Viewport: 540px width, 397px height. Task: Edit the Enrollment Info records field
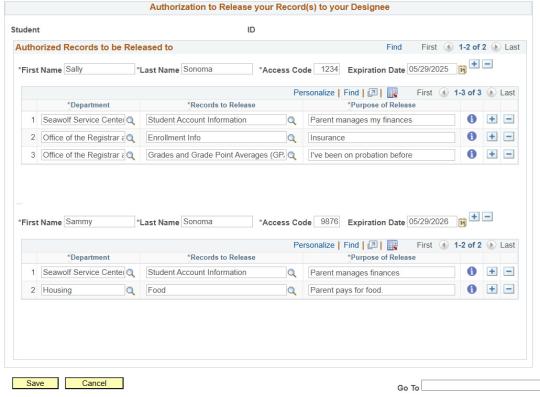[x=216, y=138]
